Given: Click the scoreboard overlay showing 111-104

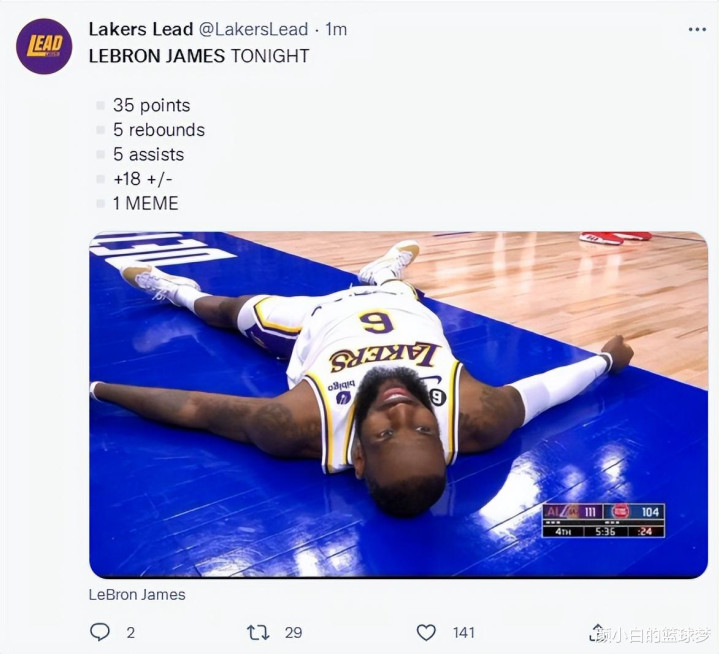Looking at the screenshot, I should 603,521.
